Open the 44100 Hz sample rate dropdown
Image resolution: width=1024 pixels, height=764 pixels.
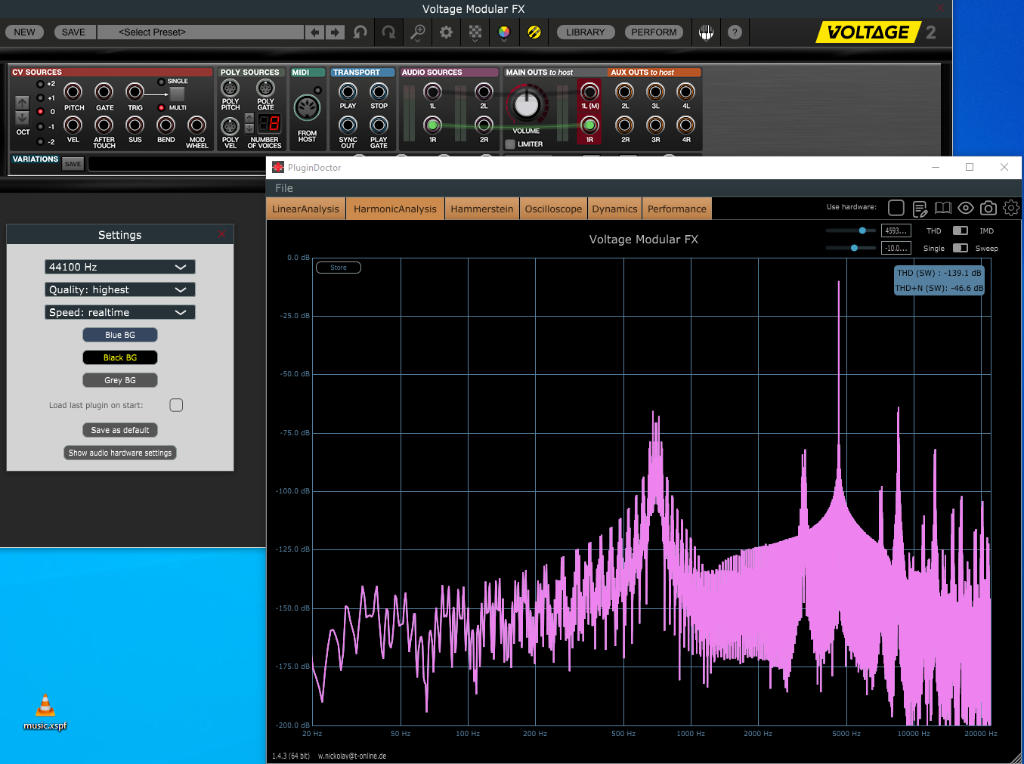[x=120, y=266]
